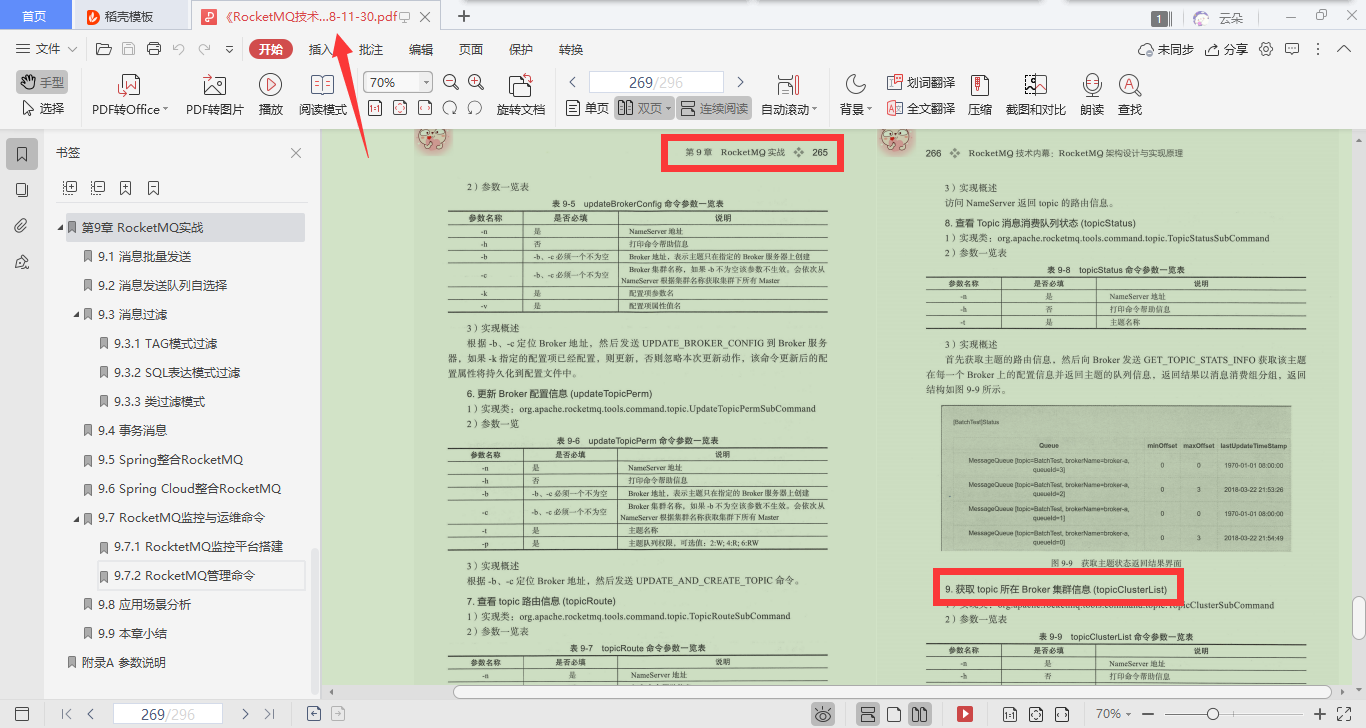1366x728 pixels.
Task: Open the 批注 ribbon tab
Action: click(x=371, y=49)
